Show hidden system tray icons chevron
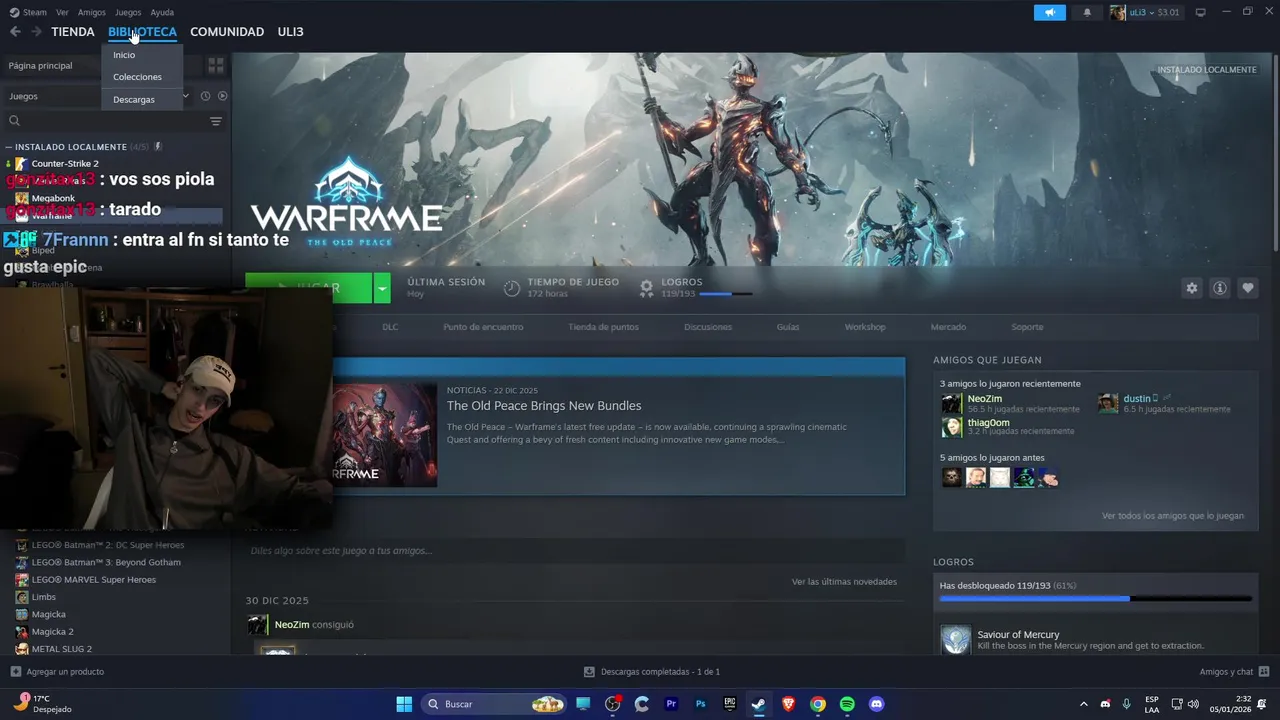Screen dimensions: 1280x720 pyautogui.click(x=1083, y=704)
